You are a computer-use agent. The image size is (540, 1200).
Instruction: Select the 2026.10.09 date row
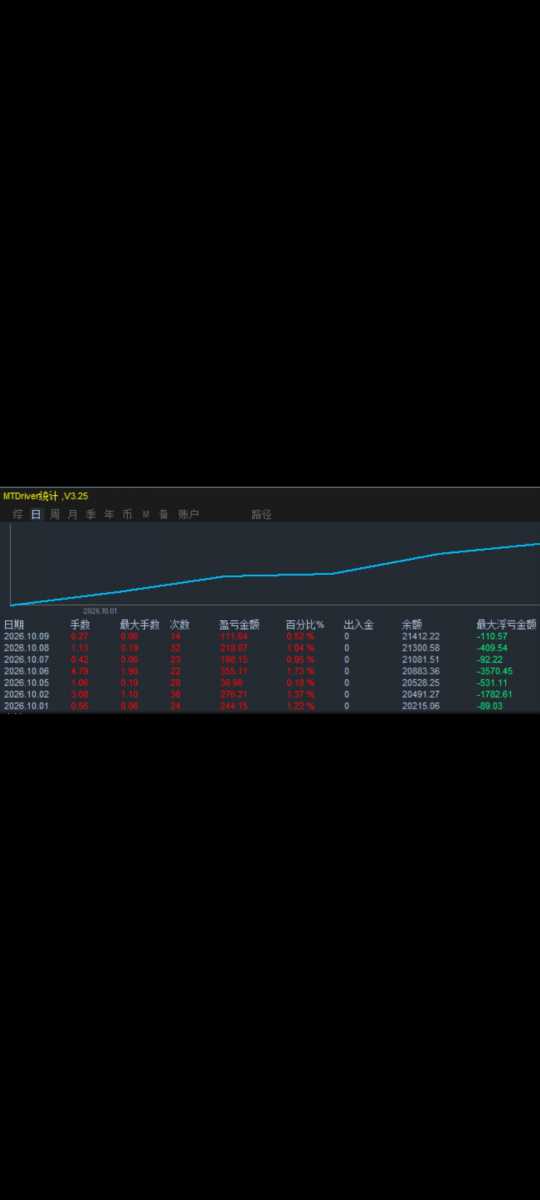pyautogui.click(x=24, y=636)
